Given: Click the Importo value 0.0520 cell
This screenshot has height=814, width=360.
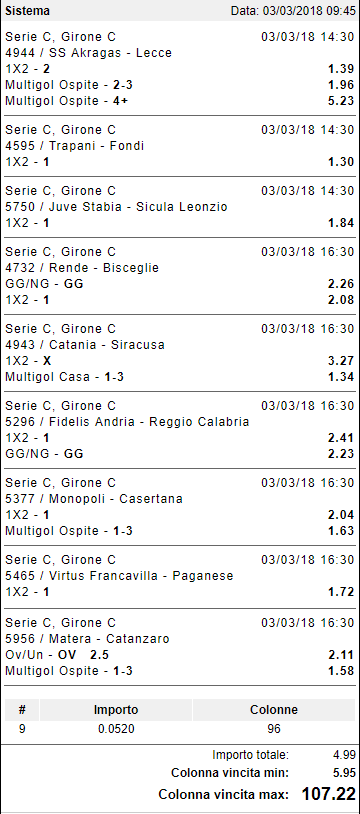Looking at the screenshot, I should tap(116, 729).
